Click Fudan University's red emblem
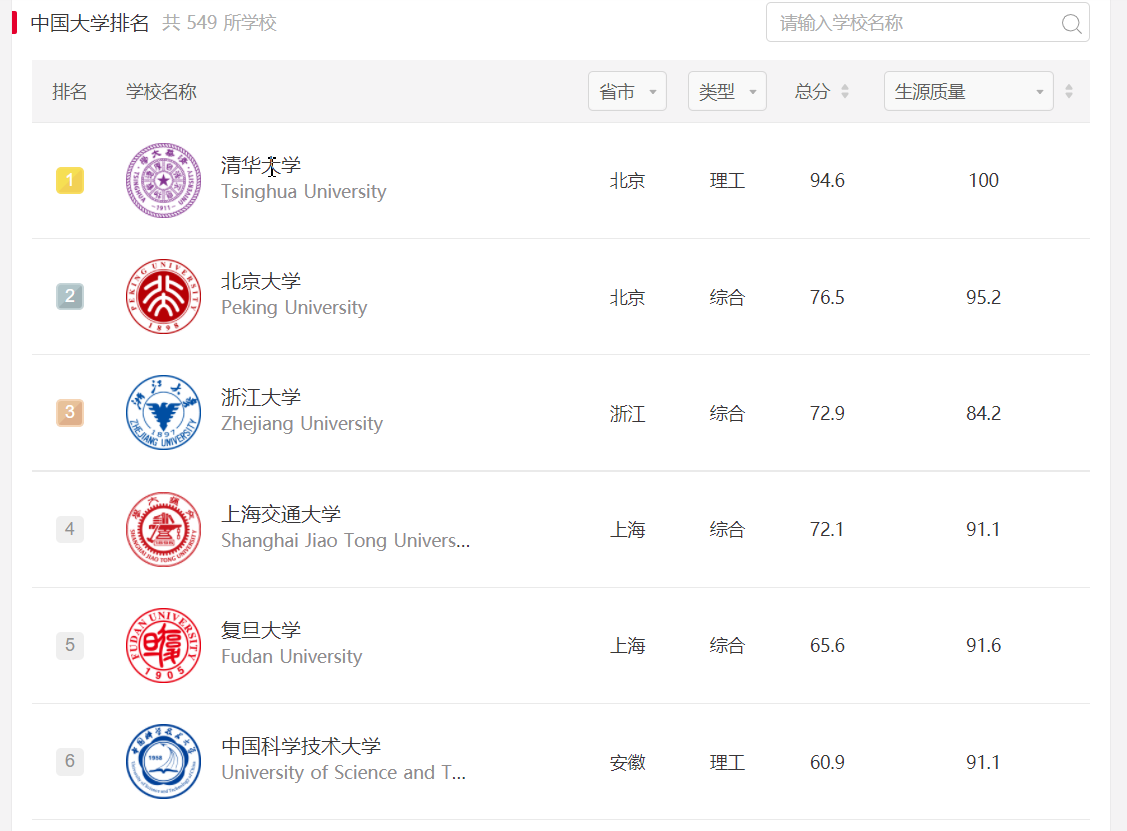 click(163, 645)
